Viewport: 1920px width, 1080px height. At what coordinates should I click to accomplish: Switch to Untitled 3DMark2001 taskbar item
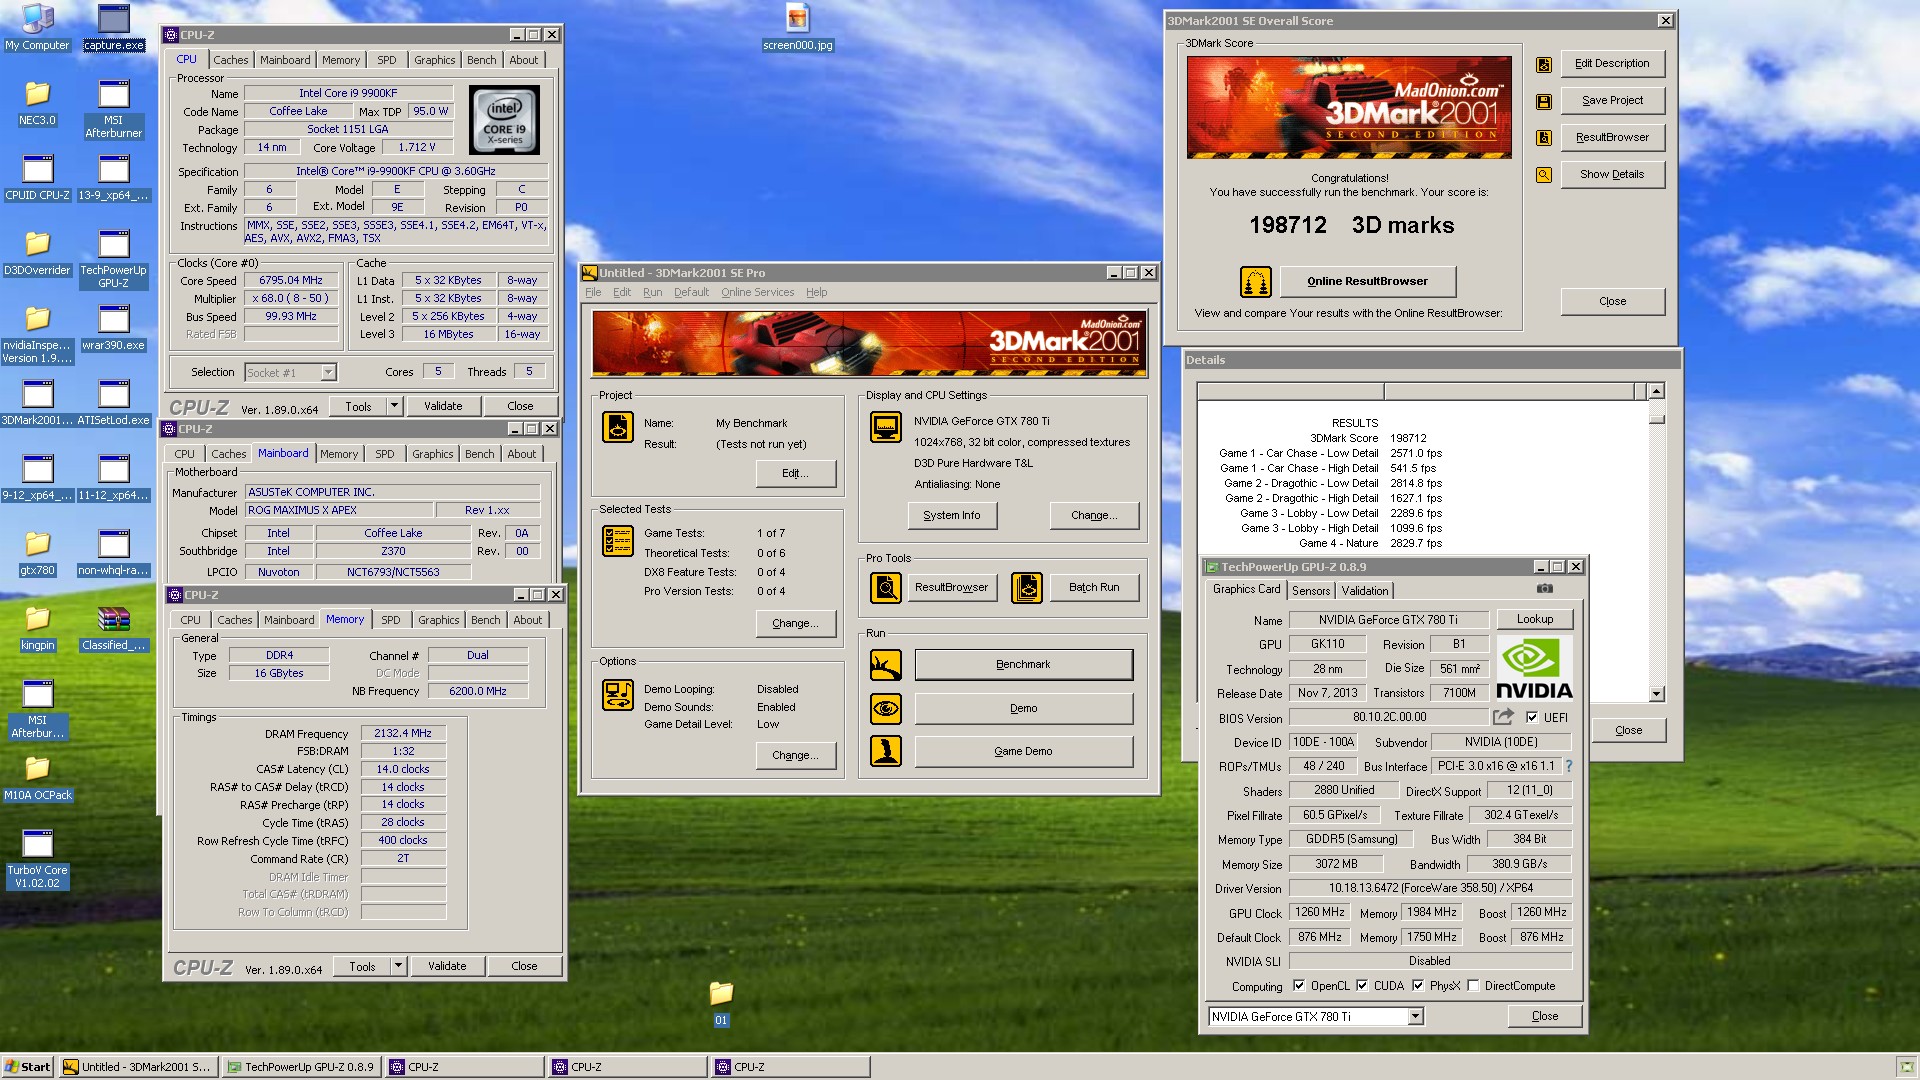pyautogui.click(x=137, y=1067)
